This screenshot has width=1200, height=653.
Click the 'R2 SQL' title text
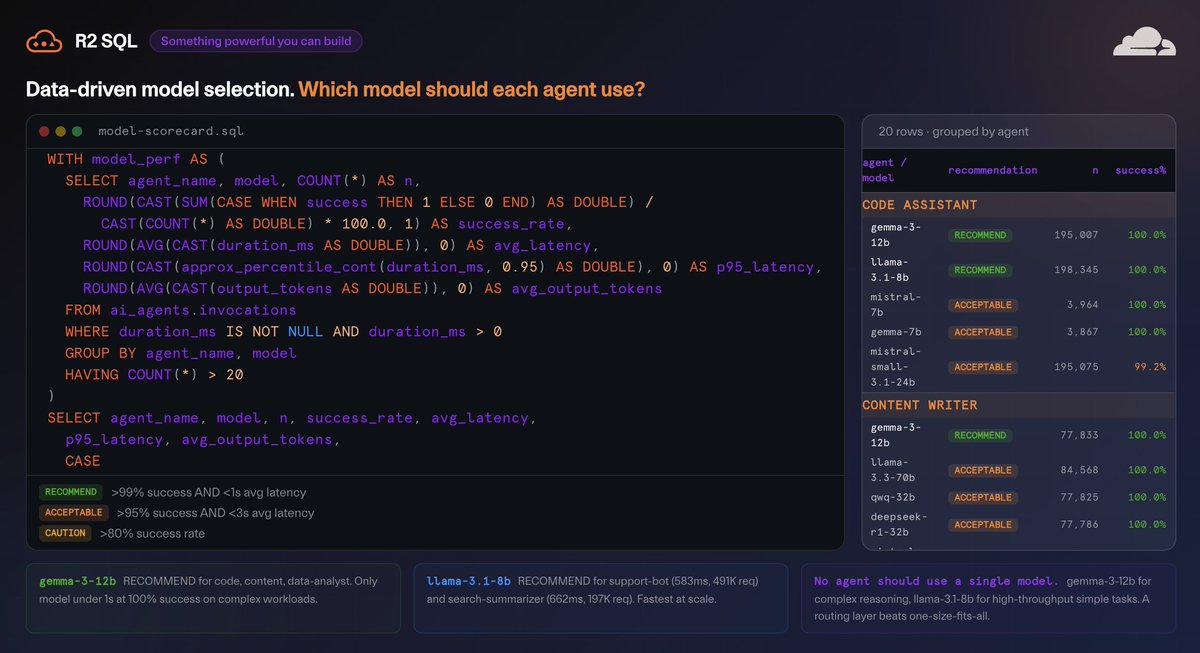(x=106, y=42)
